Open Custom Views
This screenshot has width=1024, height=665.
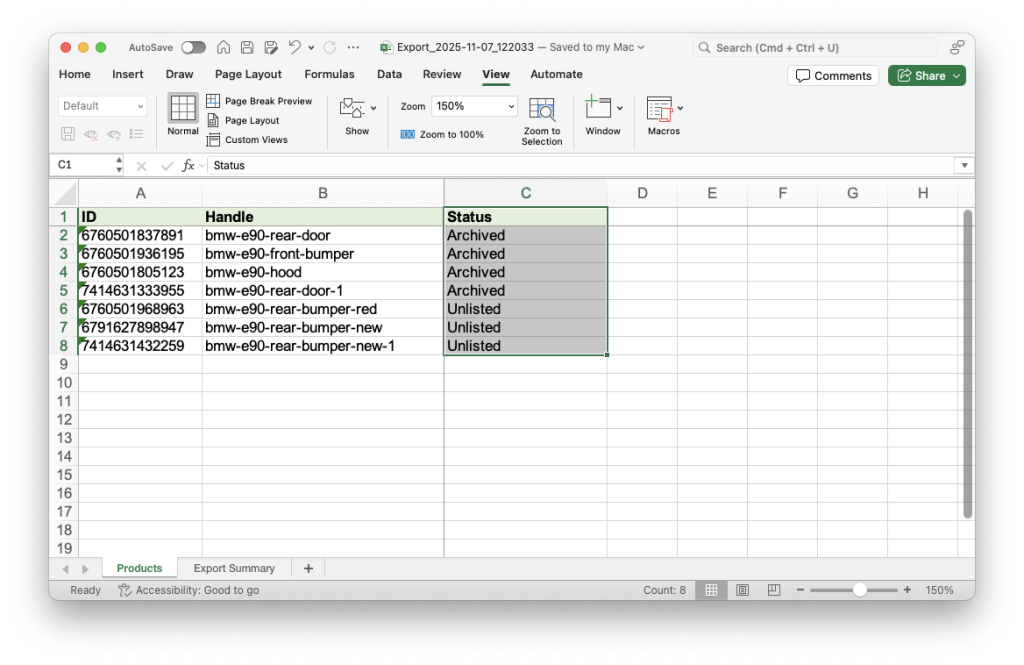pos(251,139)
